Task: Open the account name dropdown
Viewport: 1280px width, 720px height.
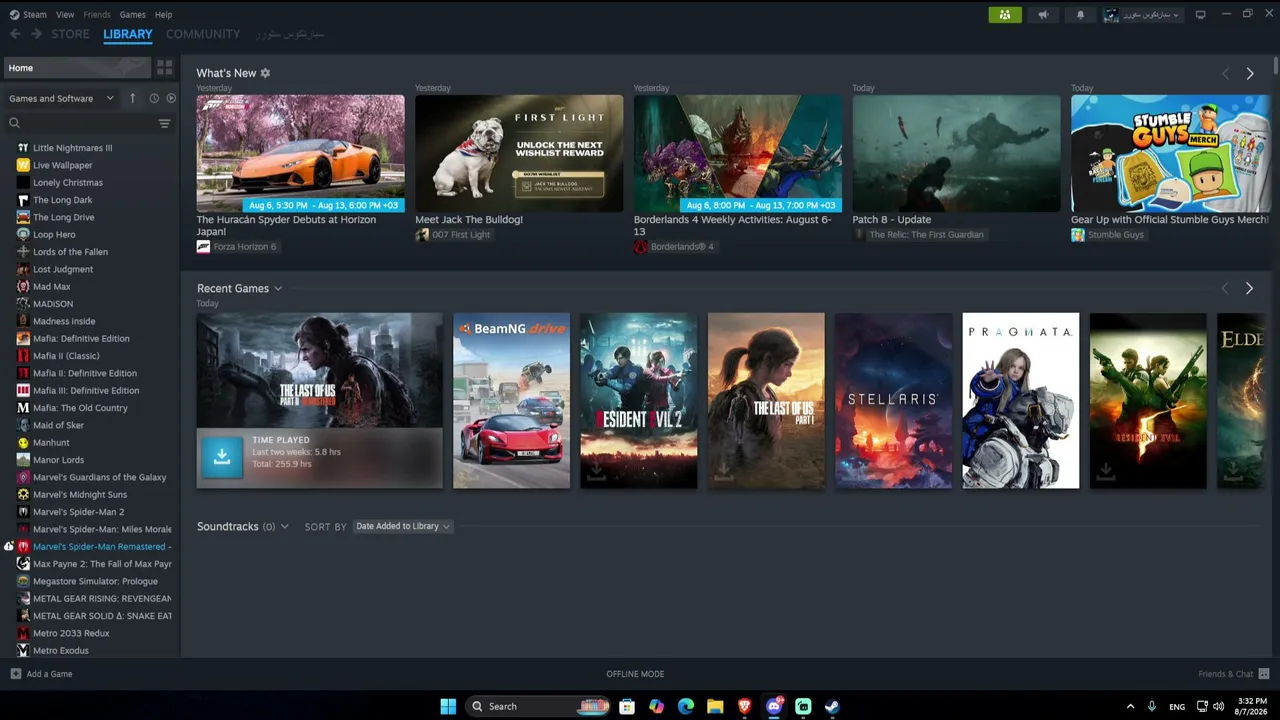Action: [x=1142, y=15]
